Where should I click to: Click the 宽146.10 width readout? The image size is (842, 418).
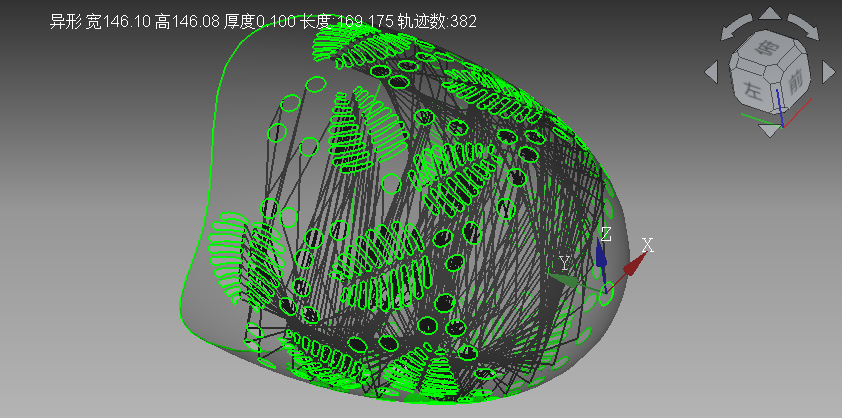click(118, 21)
